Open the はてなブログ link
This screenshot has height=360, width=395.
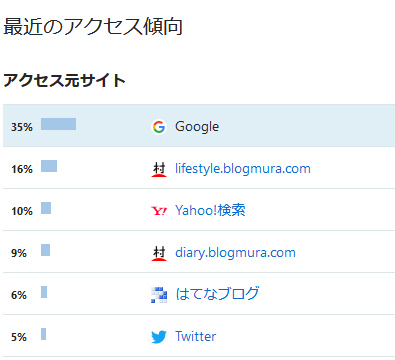pyautogui.click(x=217, y=294)
